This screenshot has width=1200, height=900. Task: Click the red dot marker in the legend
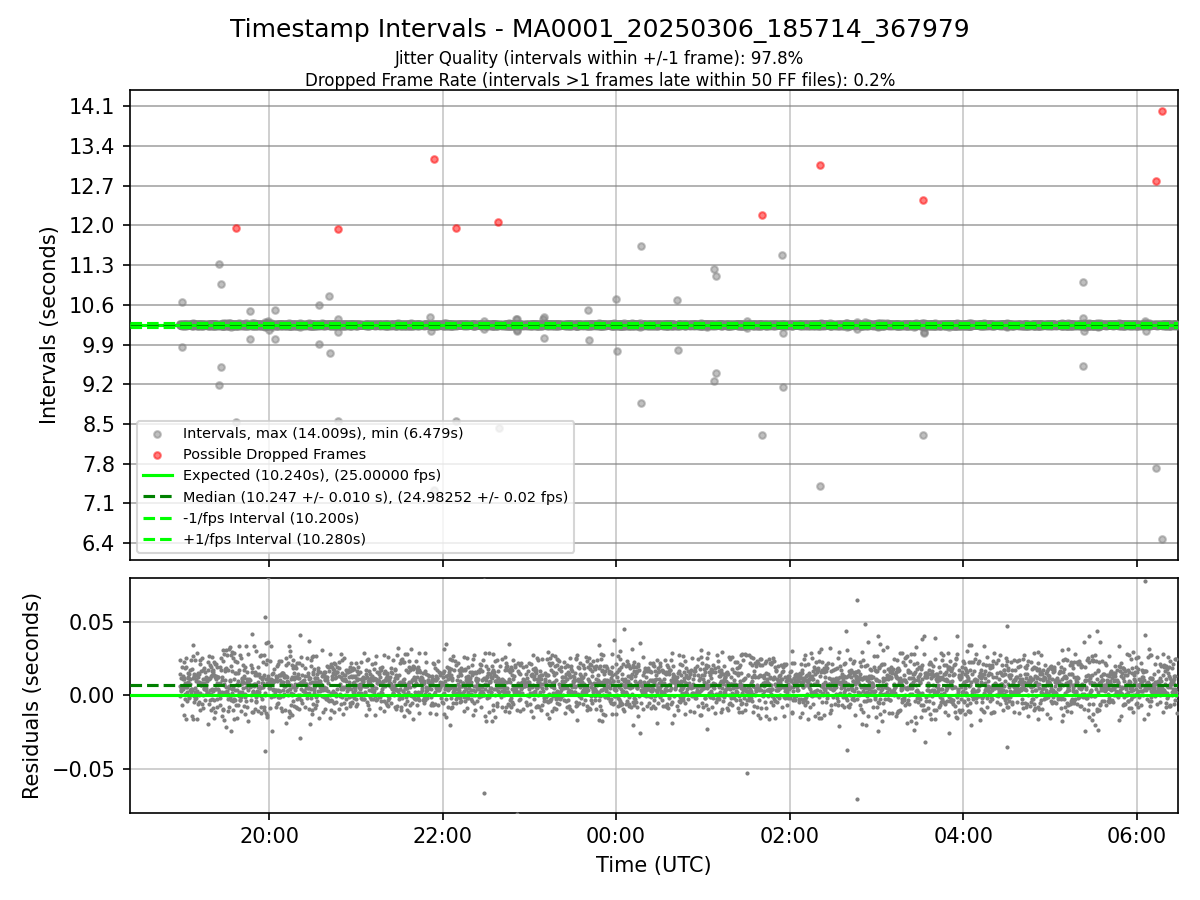[158, 454]
